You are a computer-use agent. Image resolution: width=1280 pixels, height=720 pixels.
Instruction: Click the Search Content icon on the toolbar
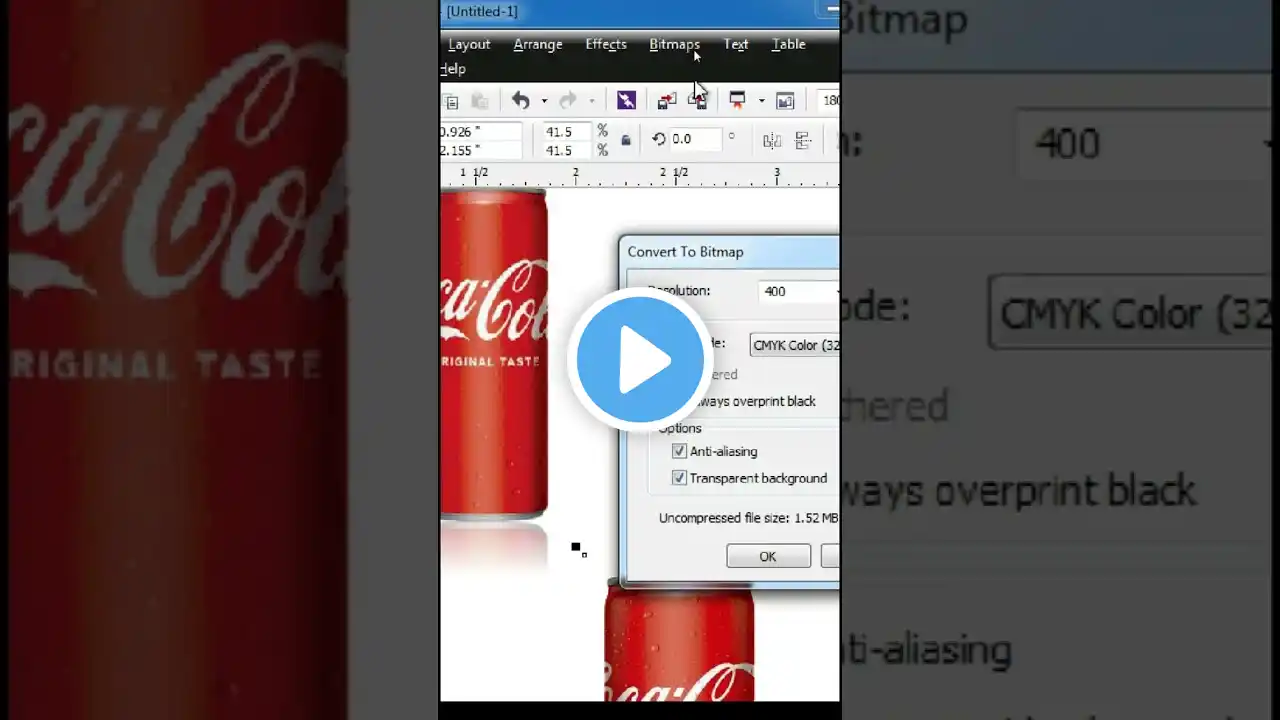pyautogui.click(x=626, y=100)
